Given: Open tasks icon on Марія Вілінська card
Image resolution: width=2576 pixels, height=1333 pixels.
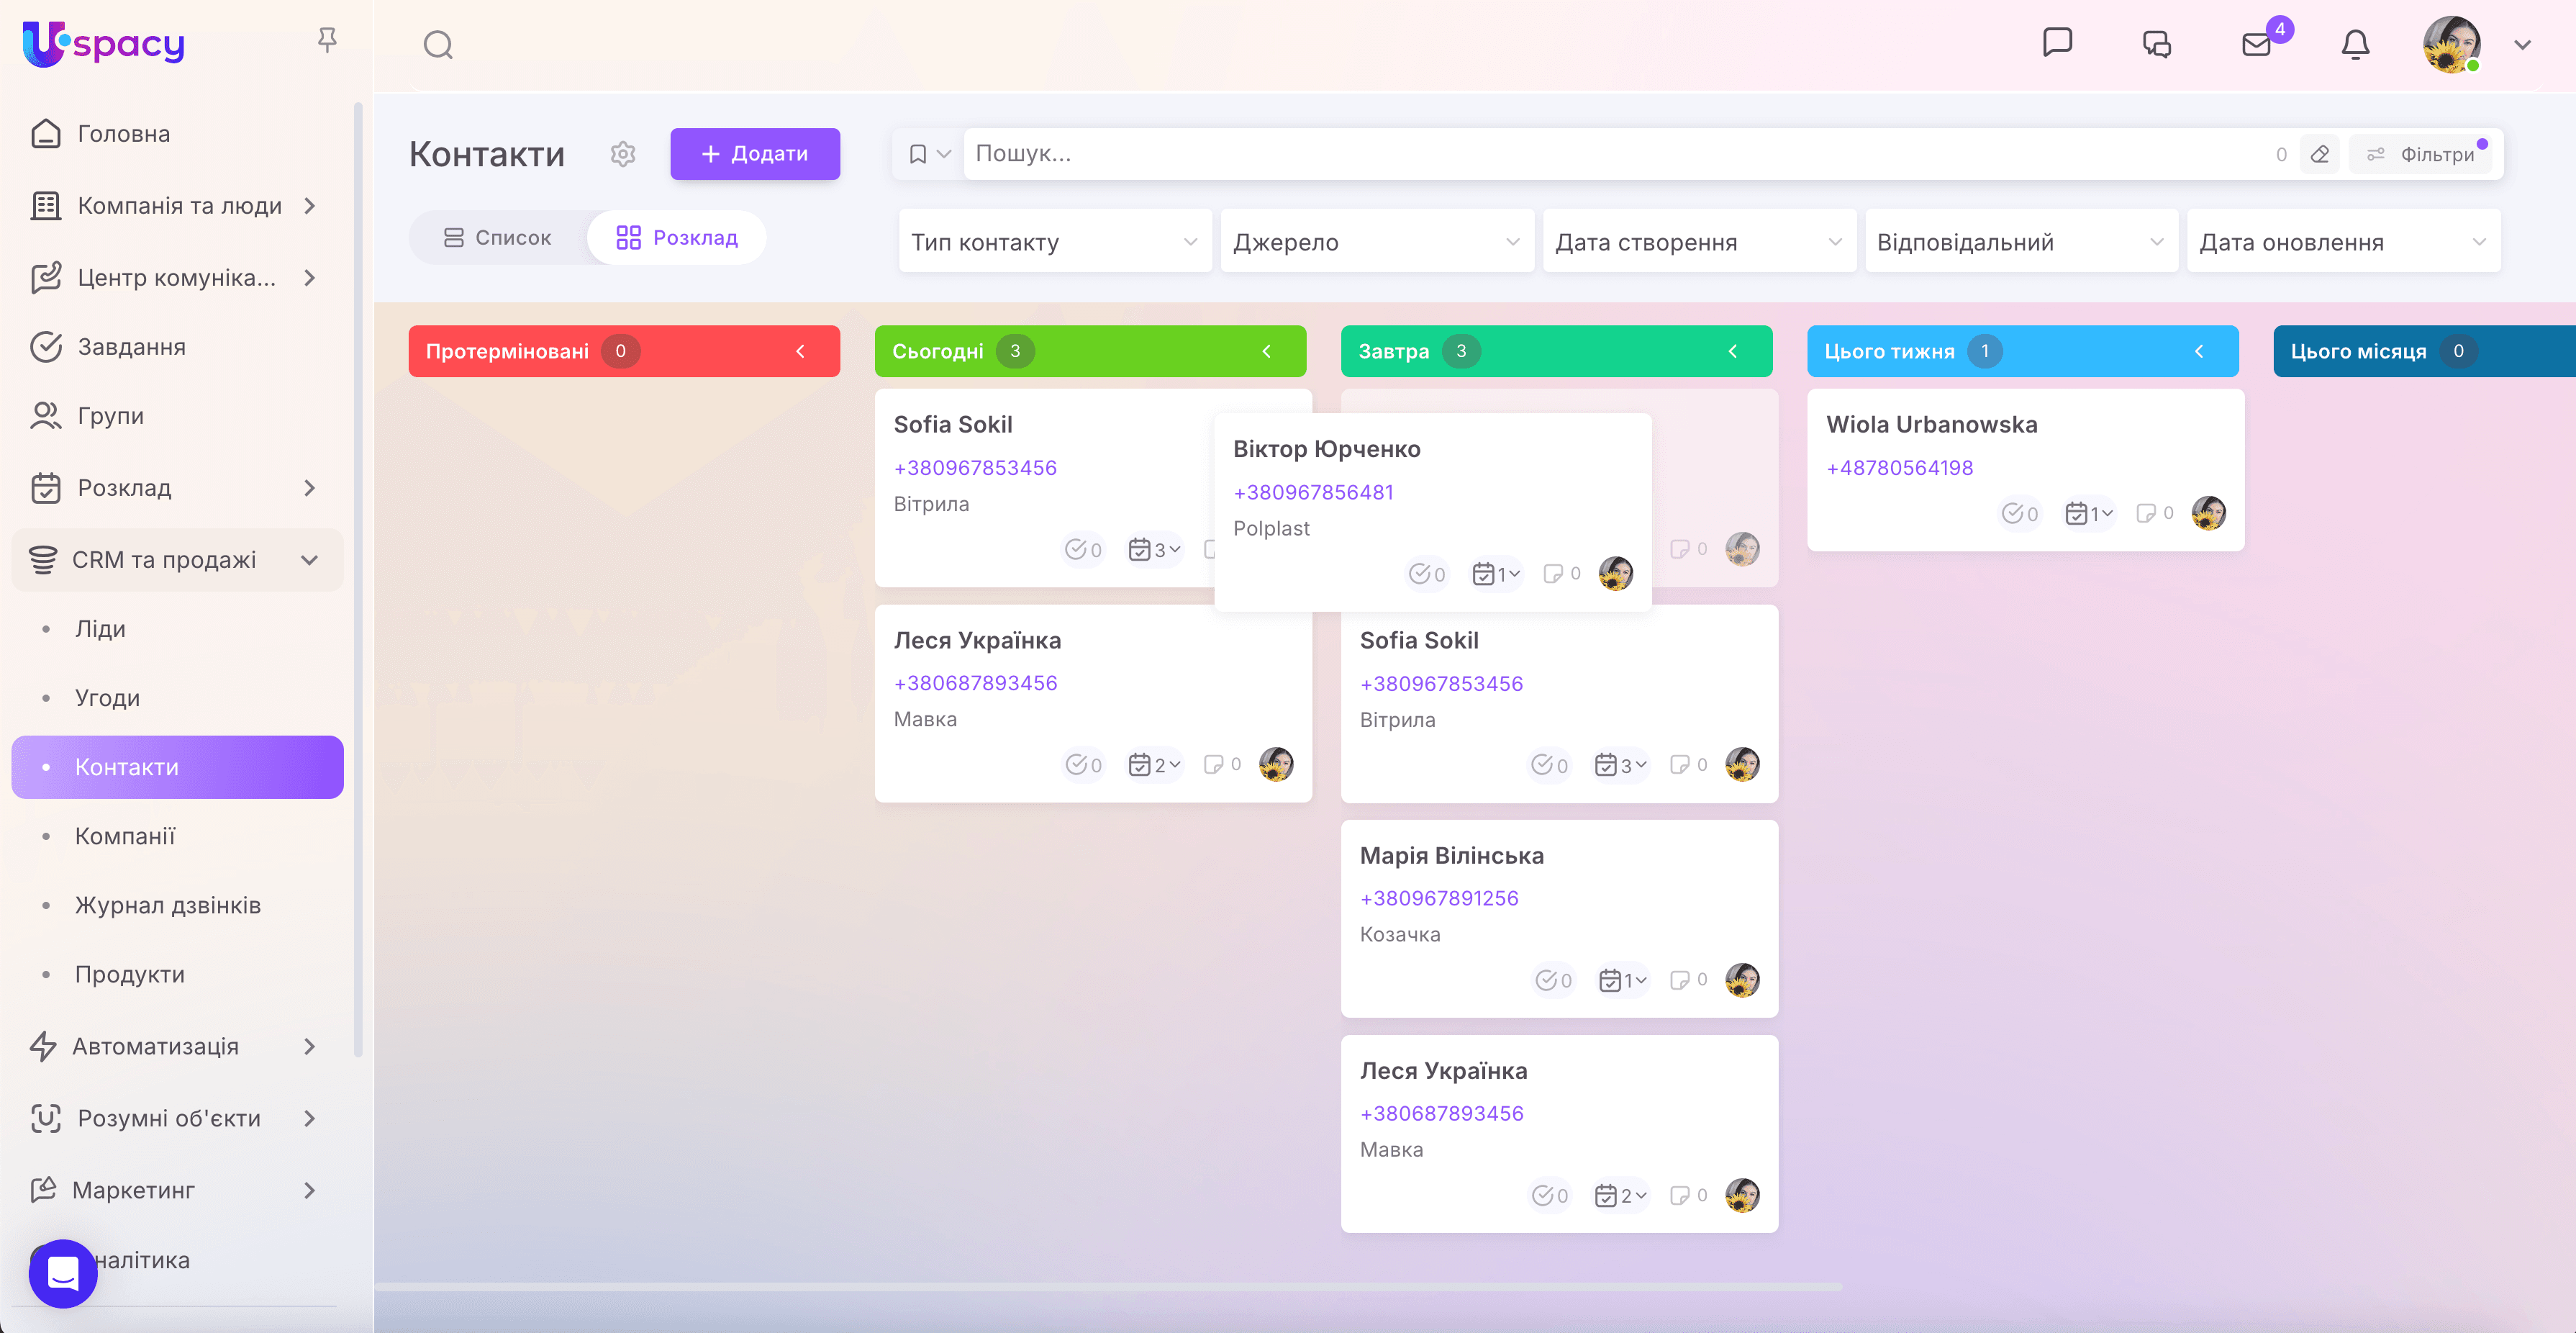Looking at the screenshot, I should 1553,980.
